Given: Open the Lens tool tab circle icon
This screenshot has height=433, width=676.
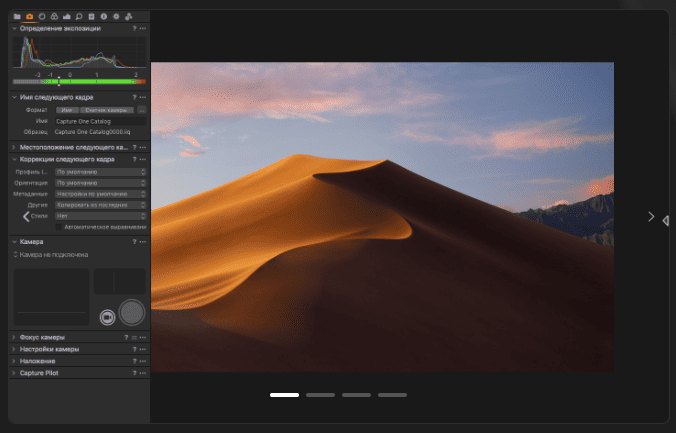Looking at the screenshot, I should (x=42, y=16).
